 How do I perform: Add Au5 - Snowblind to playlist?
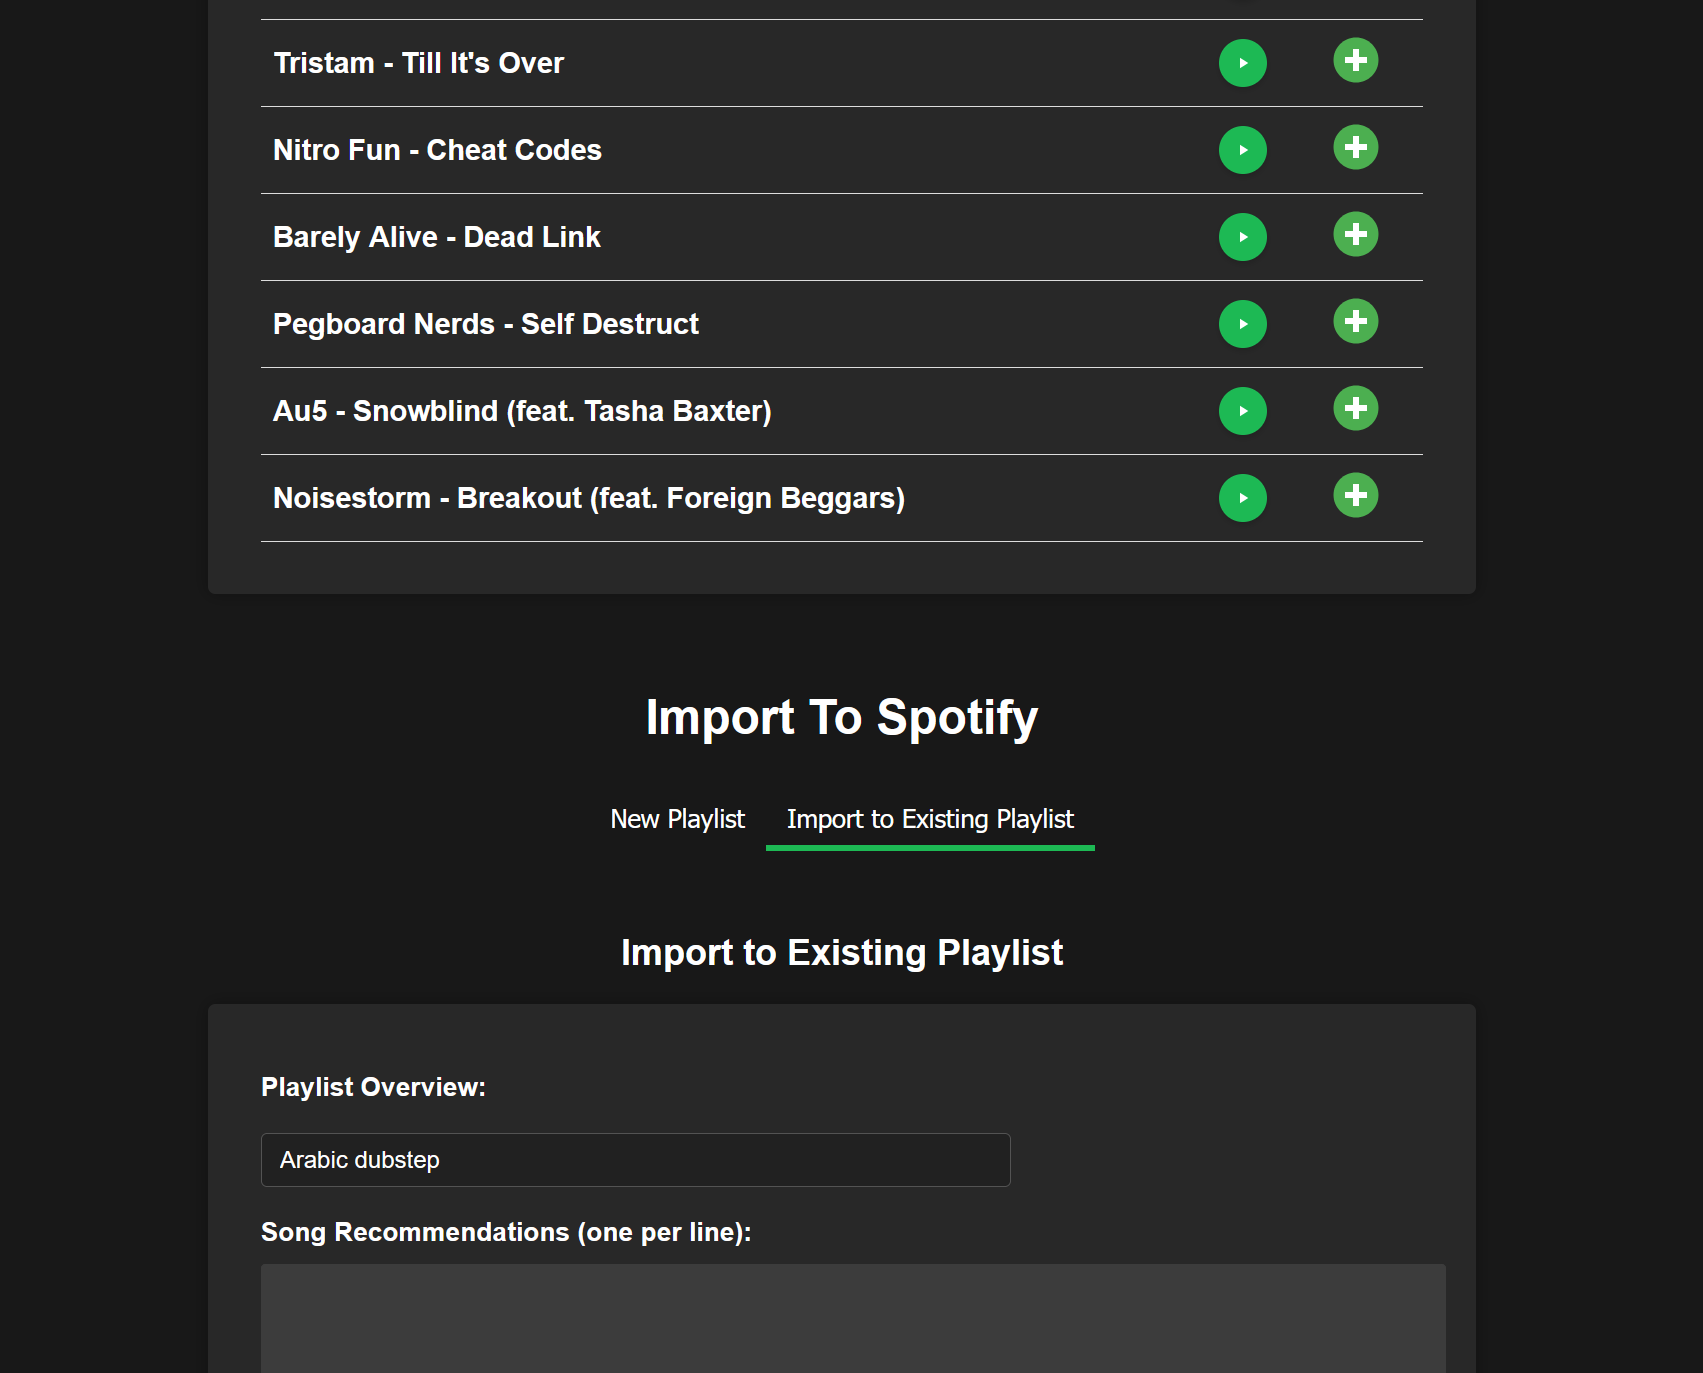tap(1356, 408)
